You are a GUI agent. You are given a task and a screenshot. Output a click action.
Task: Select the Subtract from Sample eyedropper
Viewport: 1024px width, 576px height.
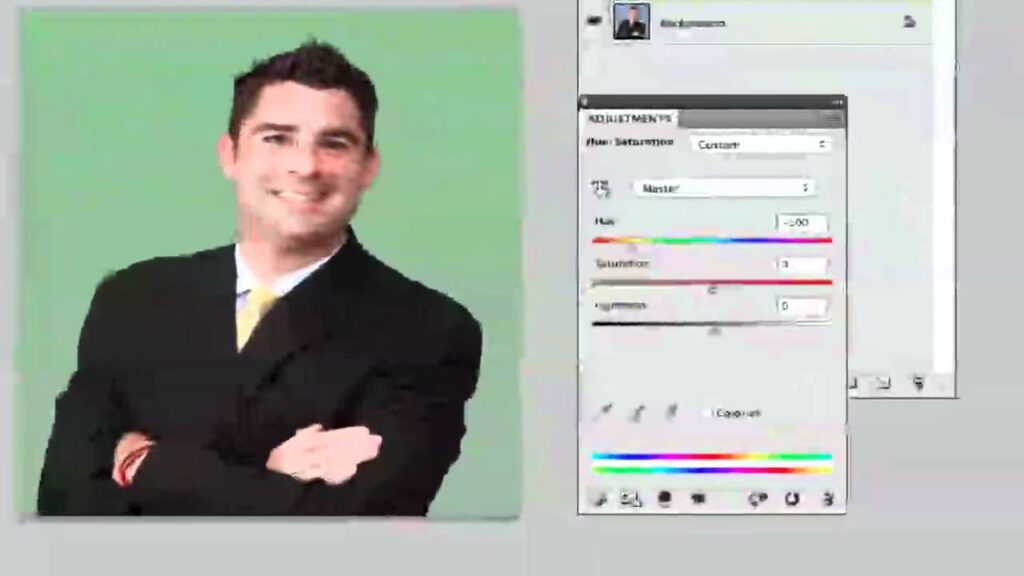pos(672,412)
